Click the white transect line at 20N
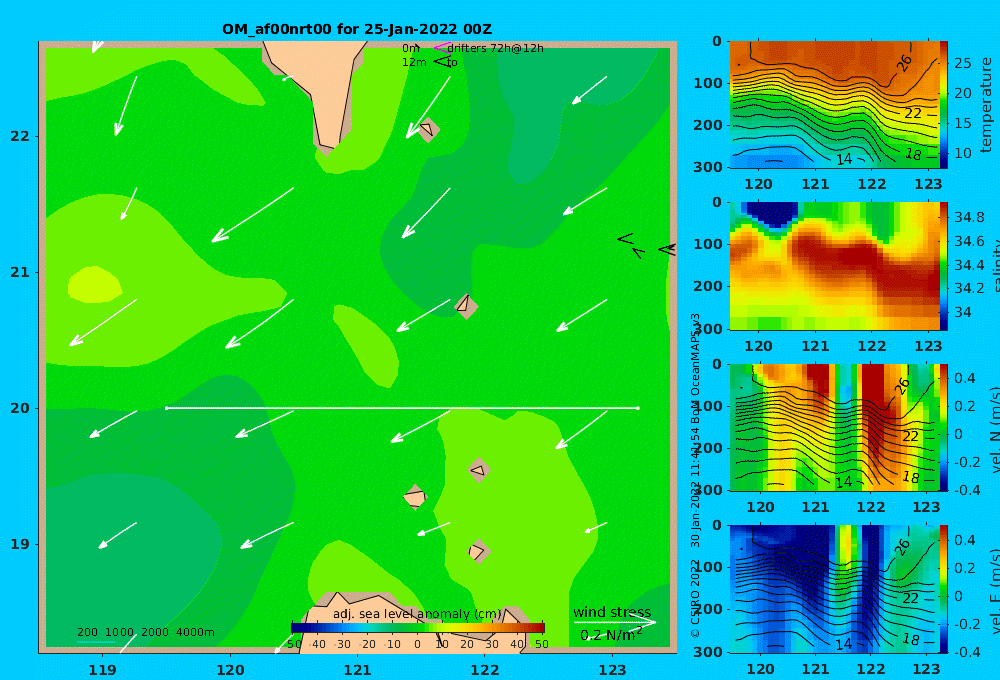Viewport: 1000px width, 680px height. click(402, 408)
